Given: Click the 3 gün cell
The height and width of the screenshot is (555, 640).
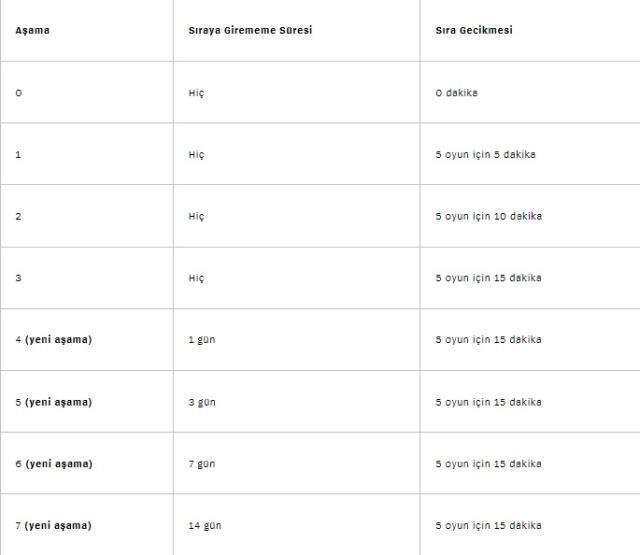Looking at the screenshot, I should [x=201, y=402].
